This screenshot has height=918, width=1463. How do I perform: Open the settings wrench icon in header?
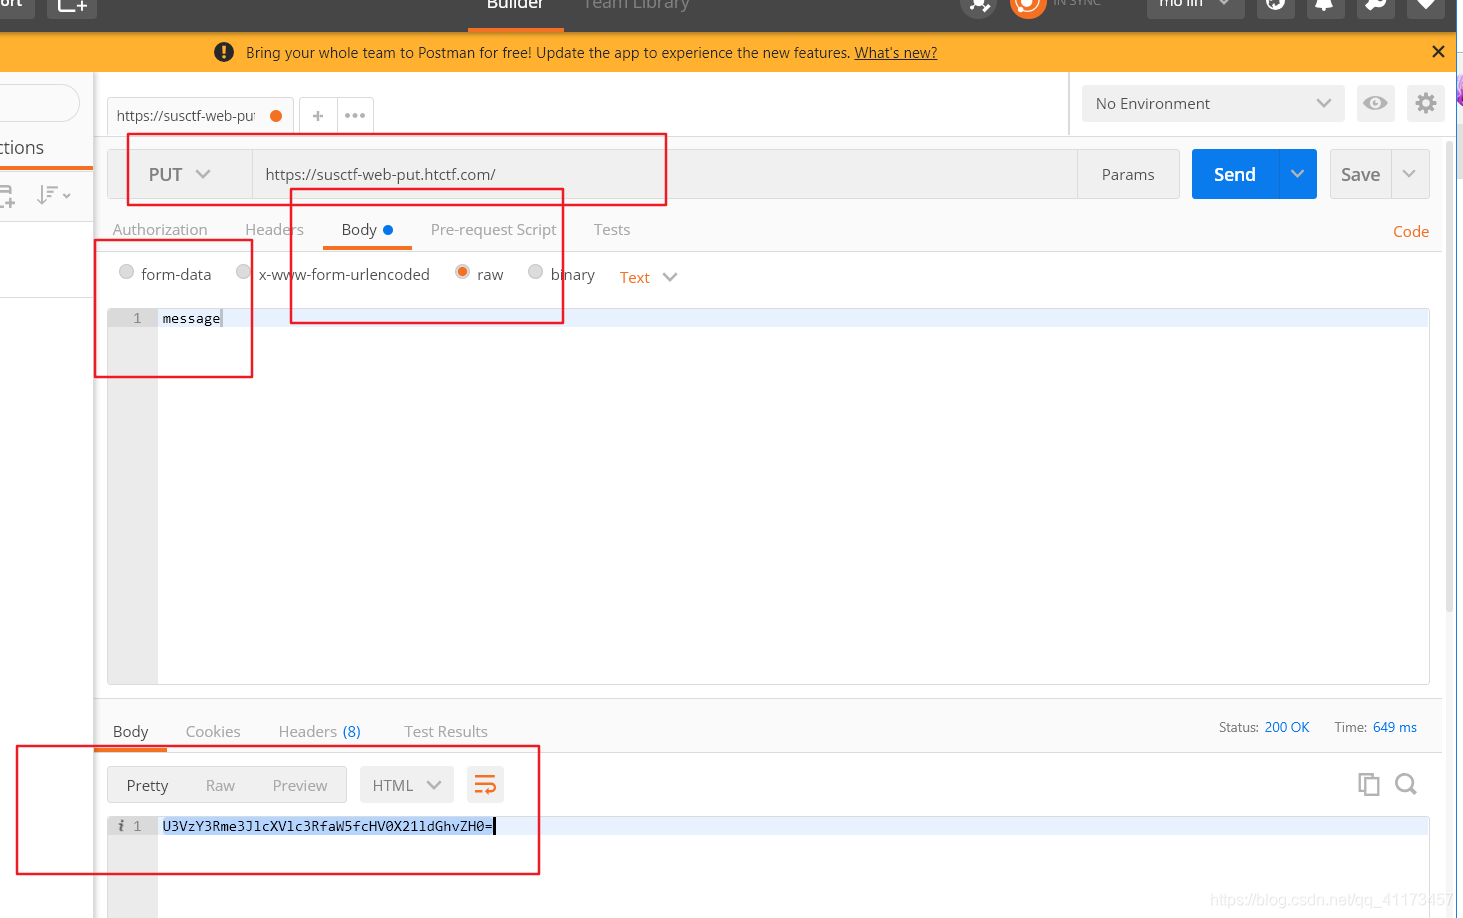[x=1376, y=6]
